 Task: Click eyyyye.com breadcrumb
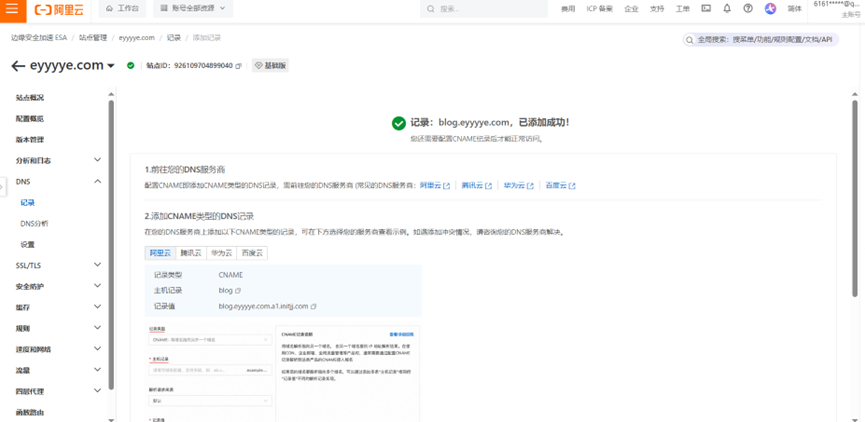pyautogui.click(x=137, y=38)
